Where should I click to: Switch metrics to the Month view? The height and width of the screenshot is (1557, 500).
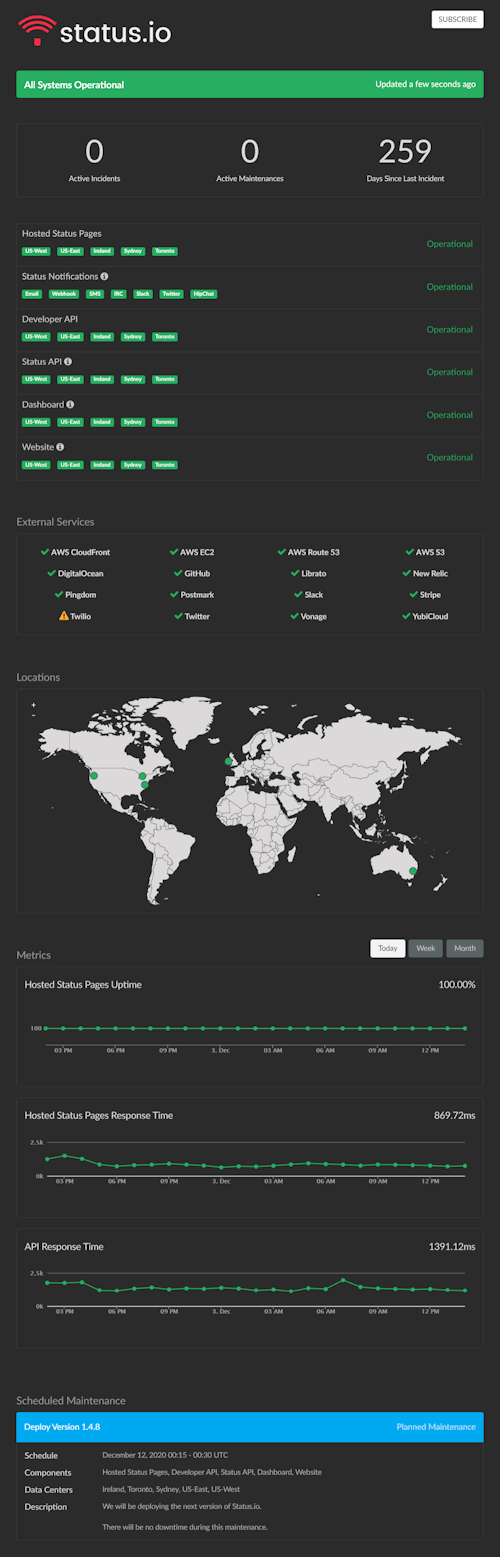(465, 948)
